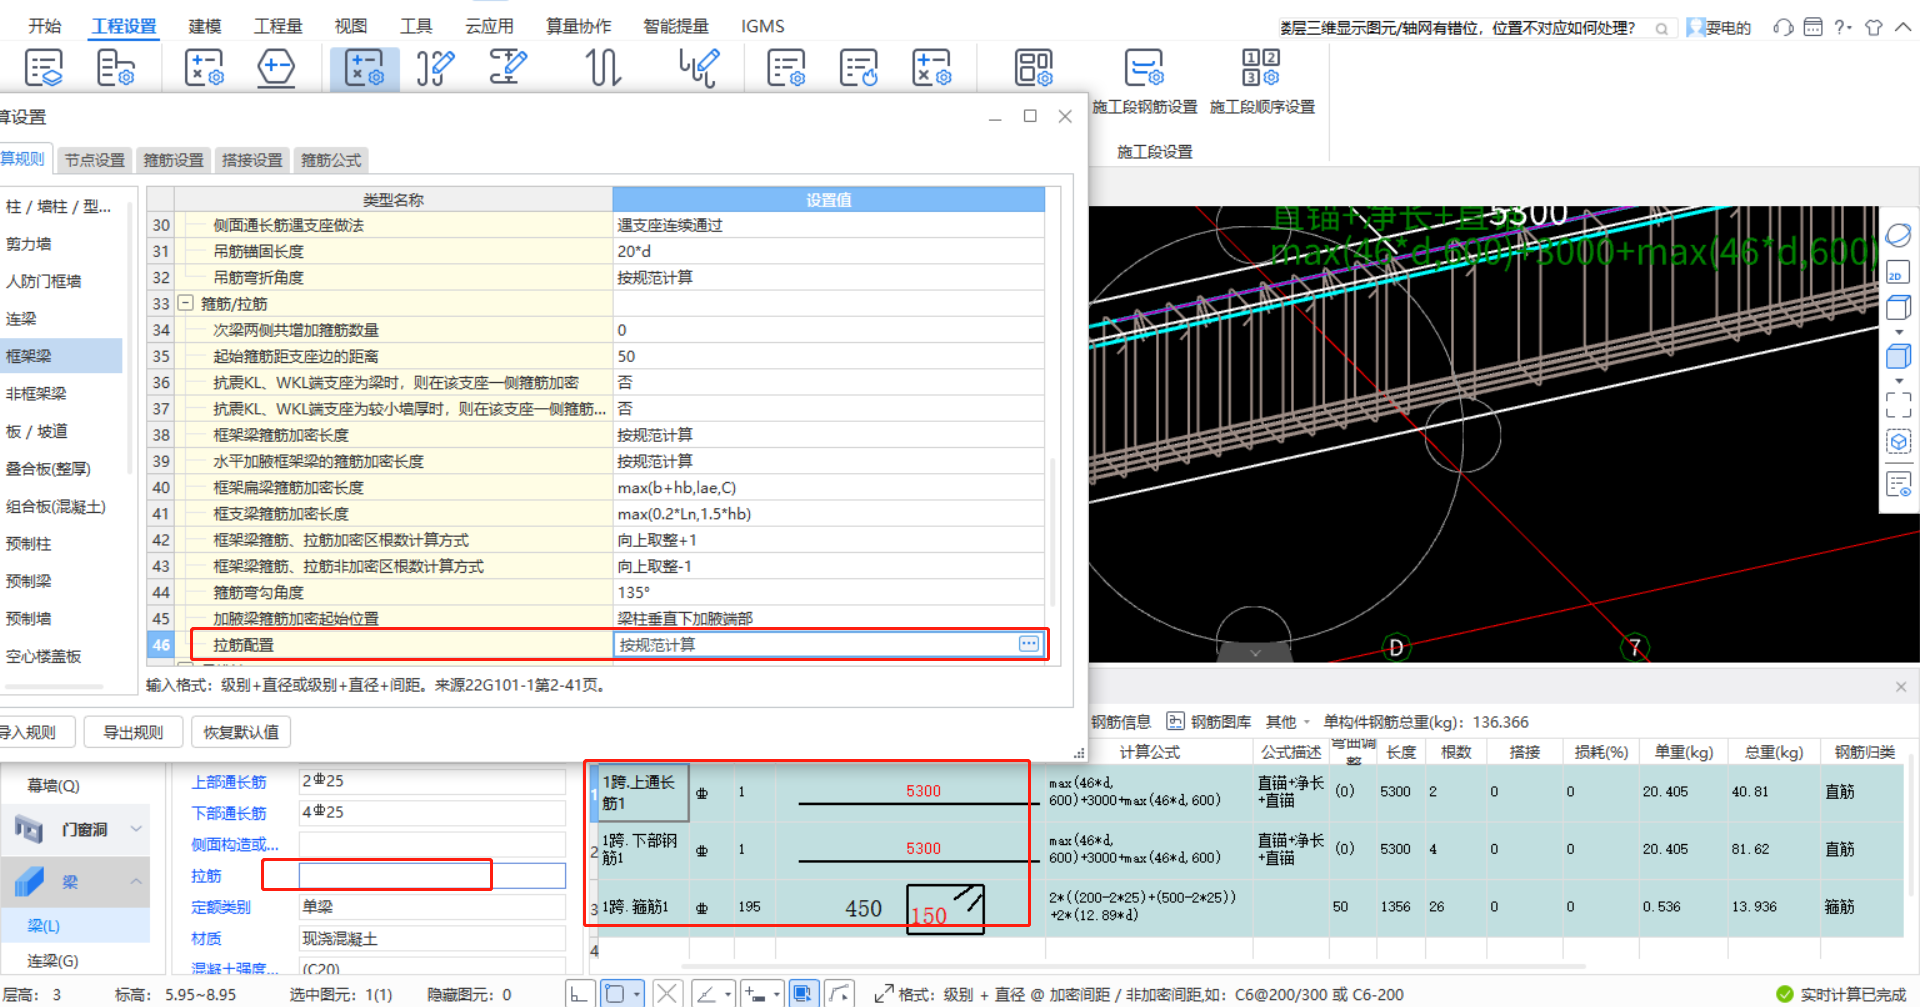
Task: Switch to the 节点设置 tab
Action: pyautogui.click(x=95, y=160)
